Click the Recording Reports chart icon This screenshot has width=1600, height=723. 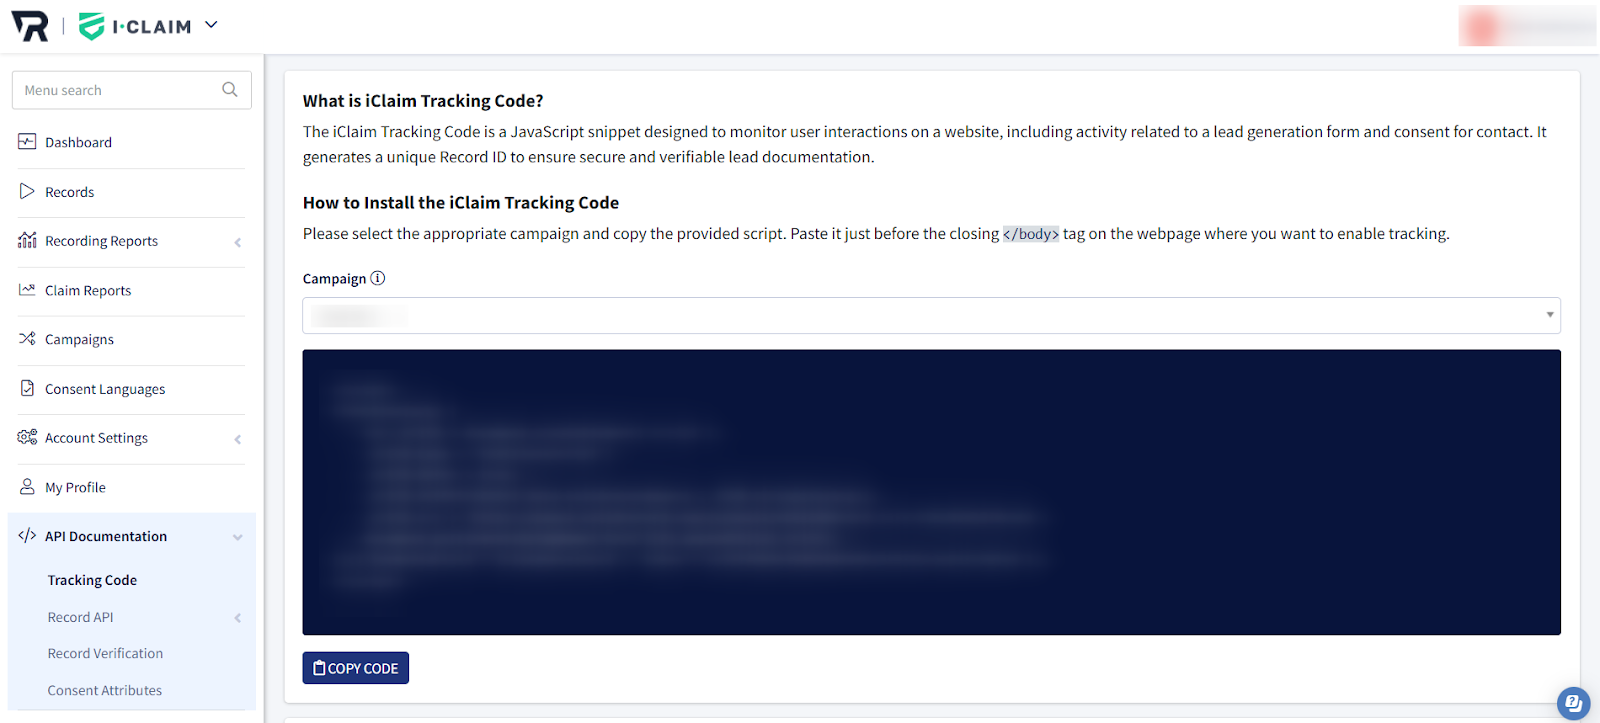pyautogui.click(x=27, y=240)
